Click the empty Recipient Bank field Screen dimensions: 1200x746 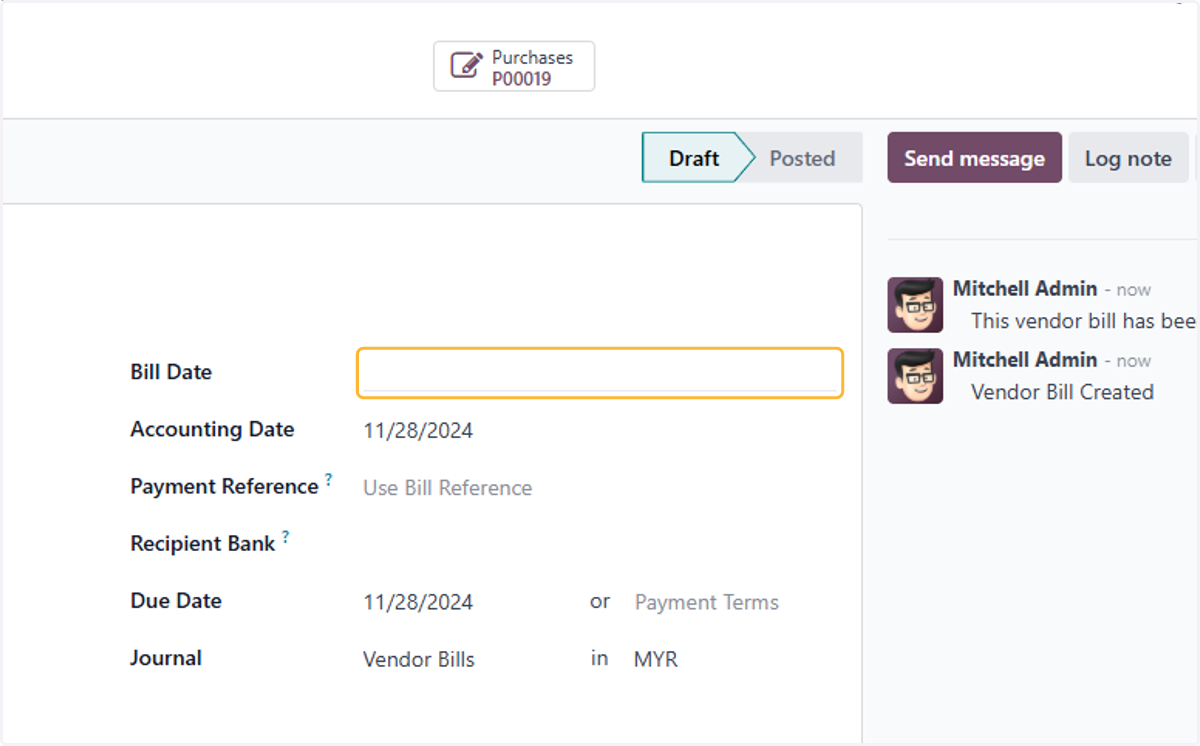(600, 545)
